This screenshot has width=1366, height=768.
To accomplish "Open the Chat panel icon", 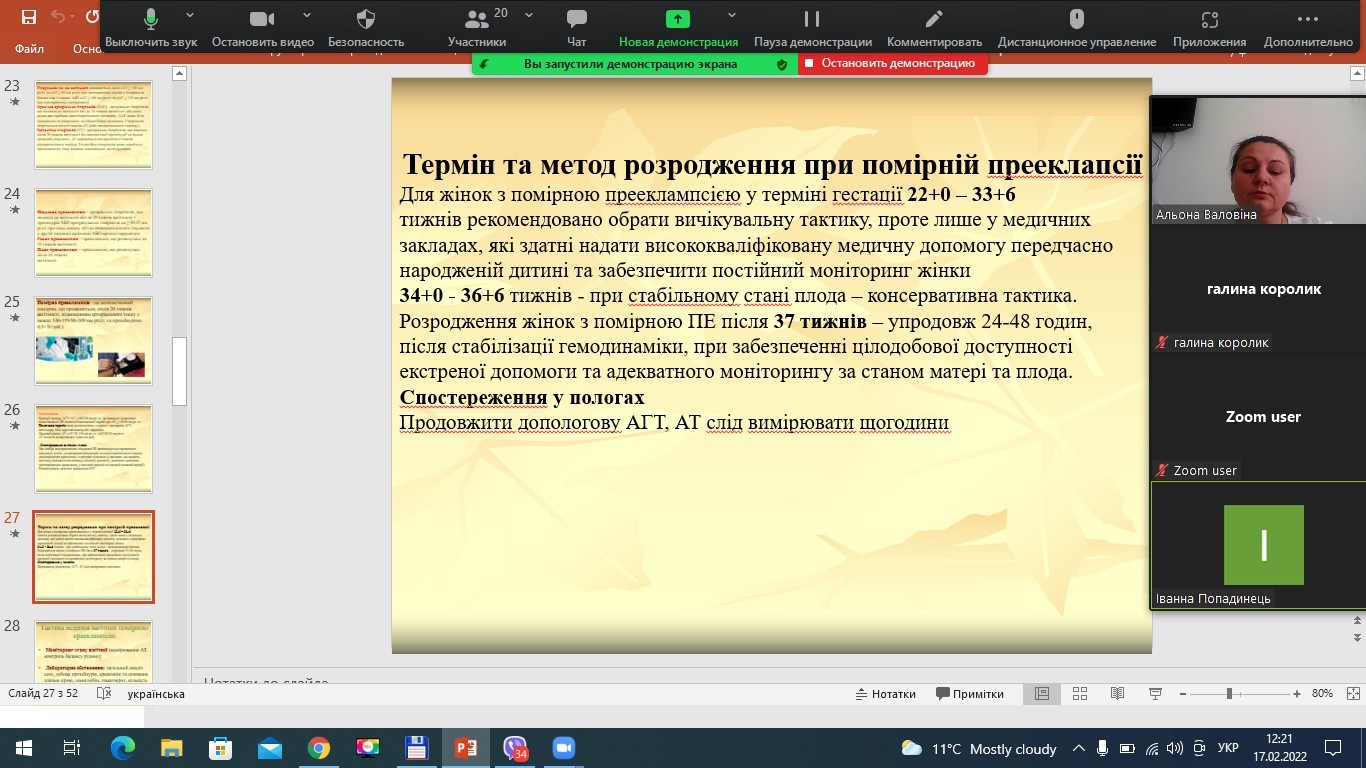I will click(x=576, y=20).
